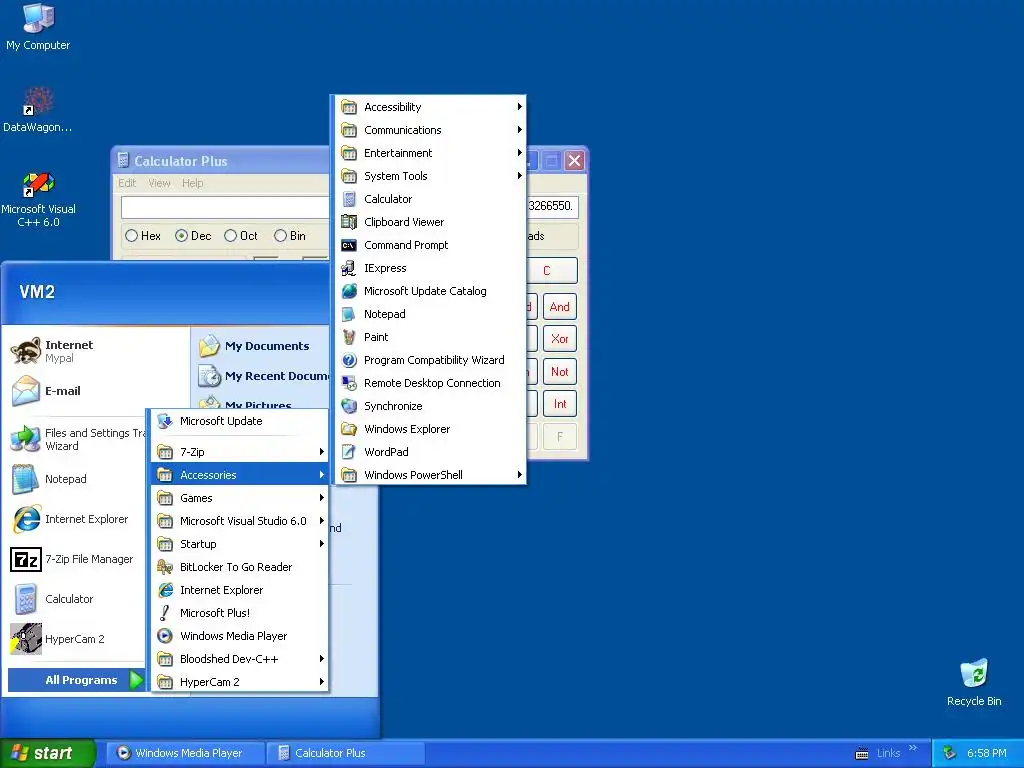Click the Int button in Calculator Plus
Image resolution: width=1024 pixels, height=768 pixels.
click(560, 404)
